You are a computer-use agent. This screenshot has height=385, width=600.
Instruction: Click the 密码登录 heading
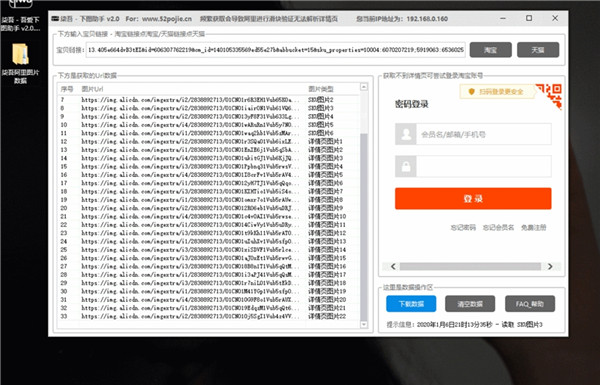coord(412,104)
